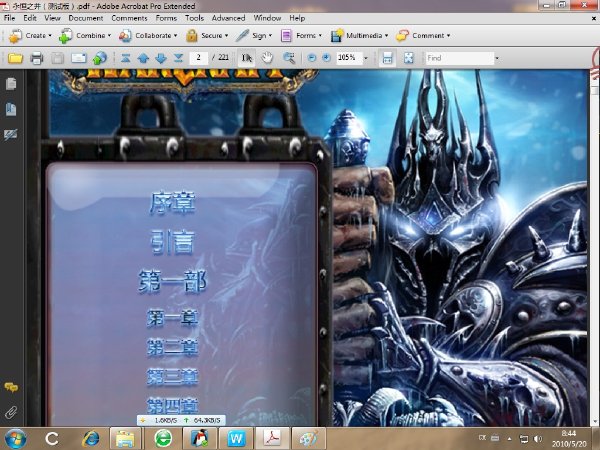This screenshot has height=450, width=600.
Task: Click the Zoom Out minus button
Action: 312,58
